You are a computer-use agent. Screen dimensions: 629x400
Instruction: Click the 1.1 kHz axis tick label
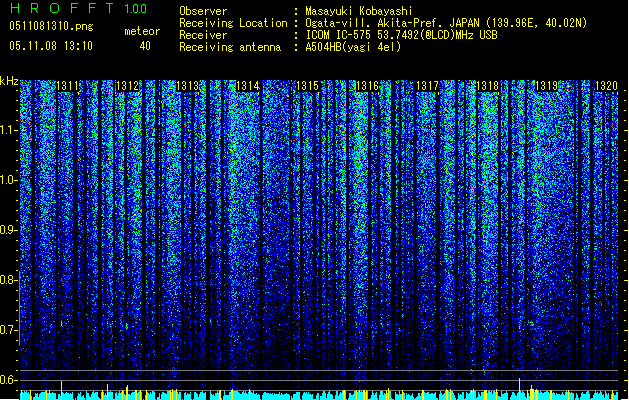[9, 130]
